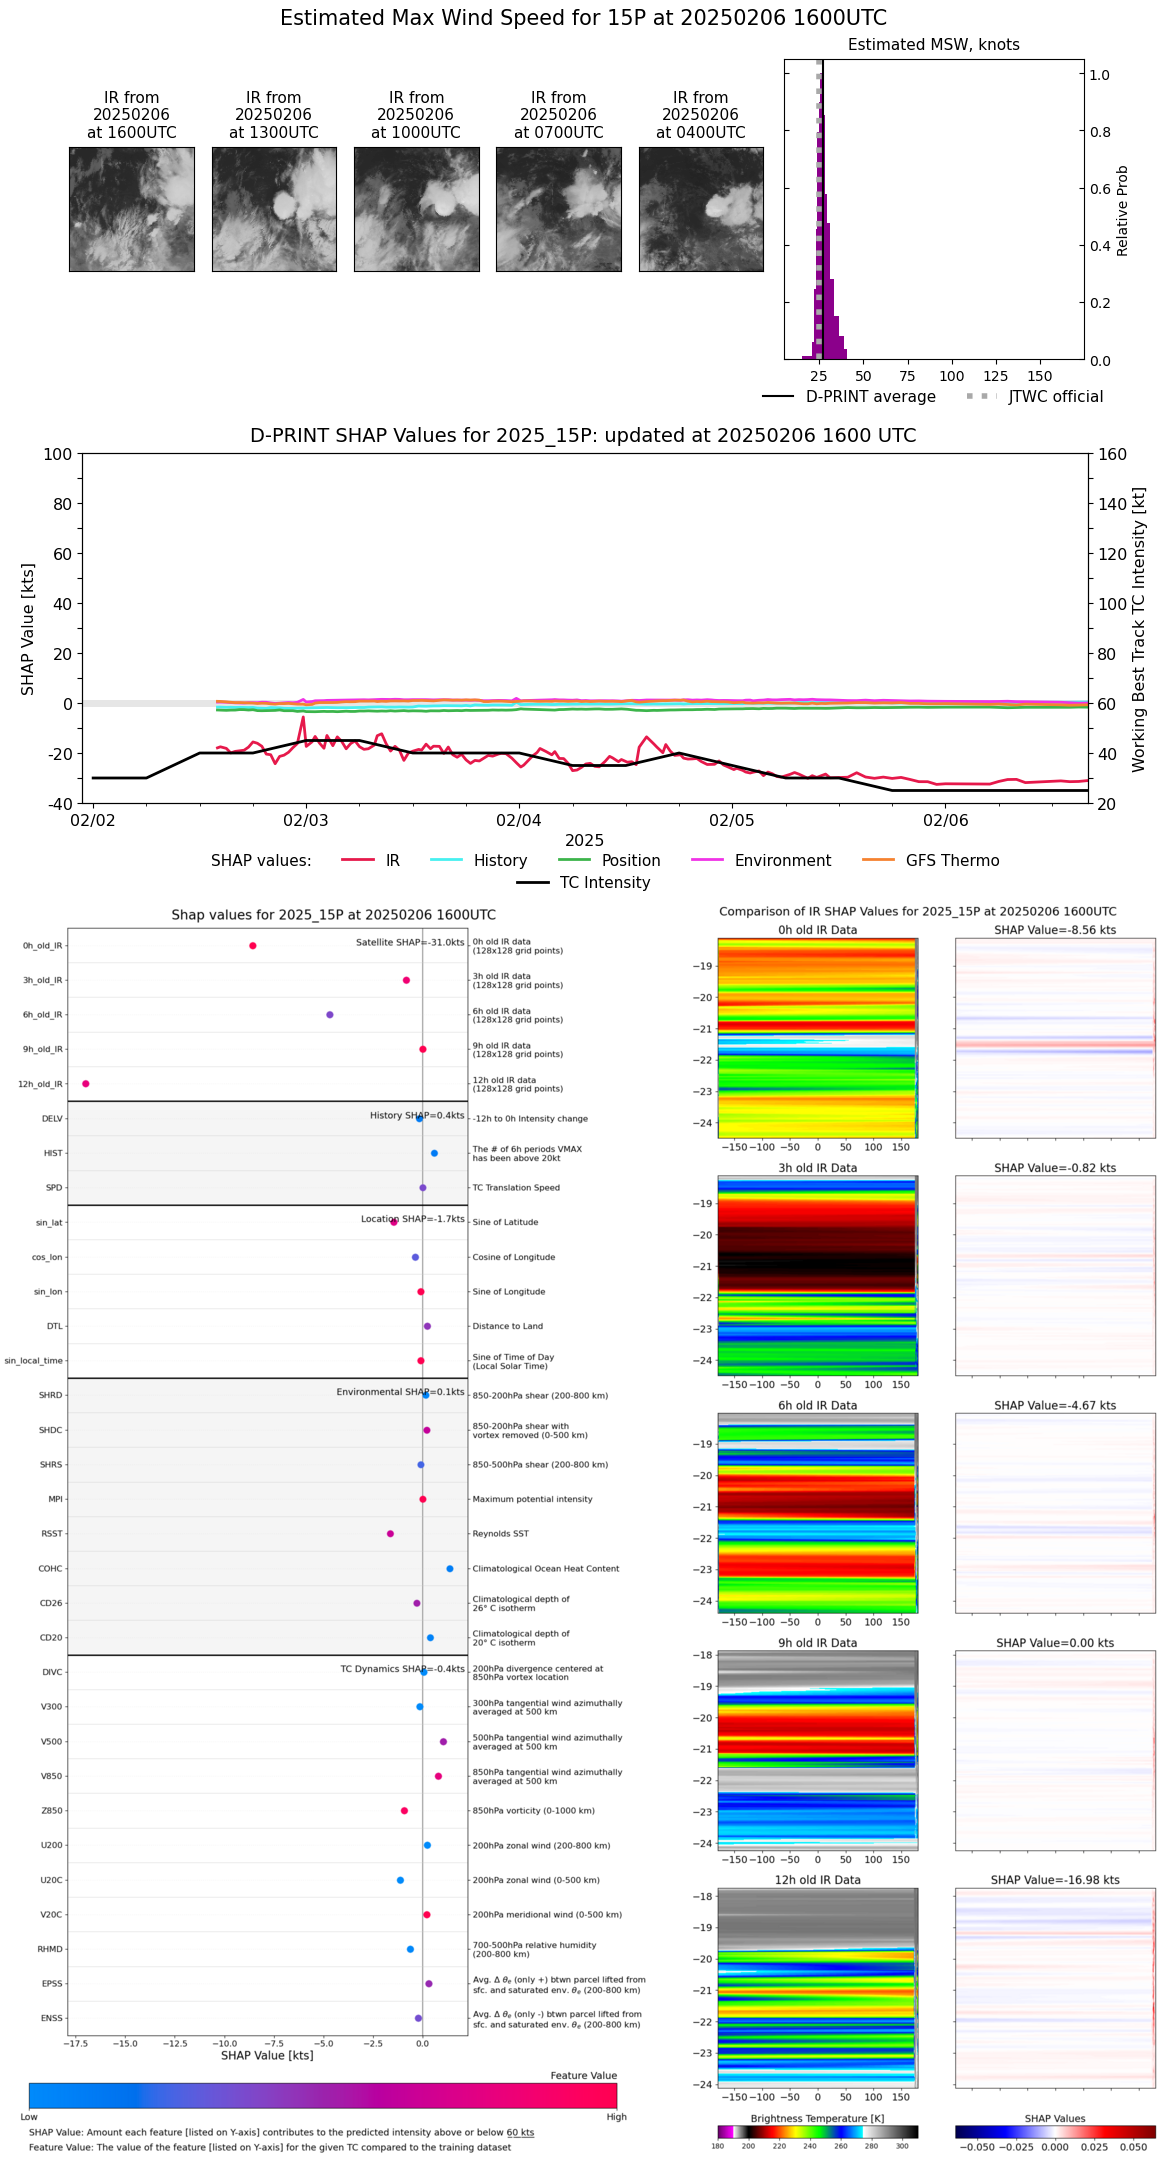The height and width of the screenshot is (2158, 1168).
Task: Click the 02/04 tick on time axis
Action: (519, 820)
